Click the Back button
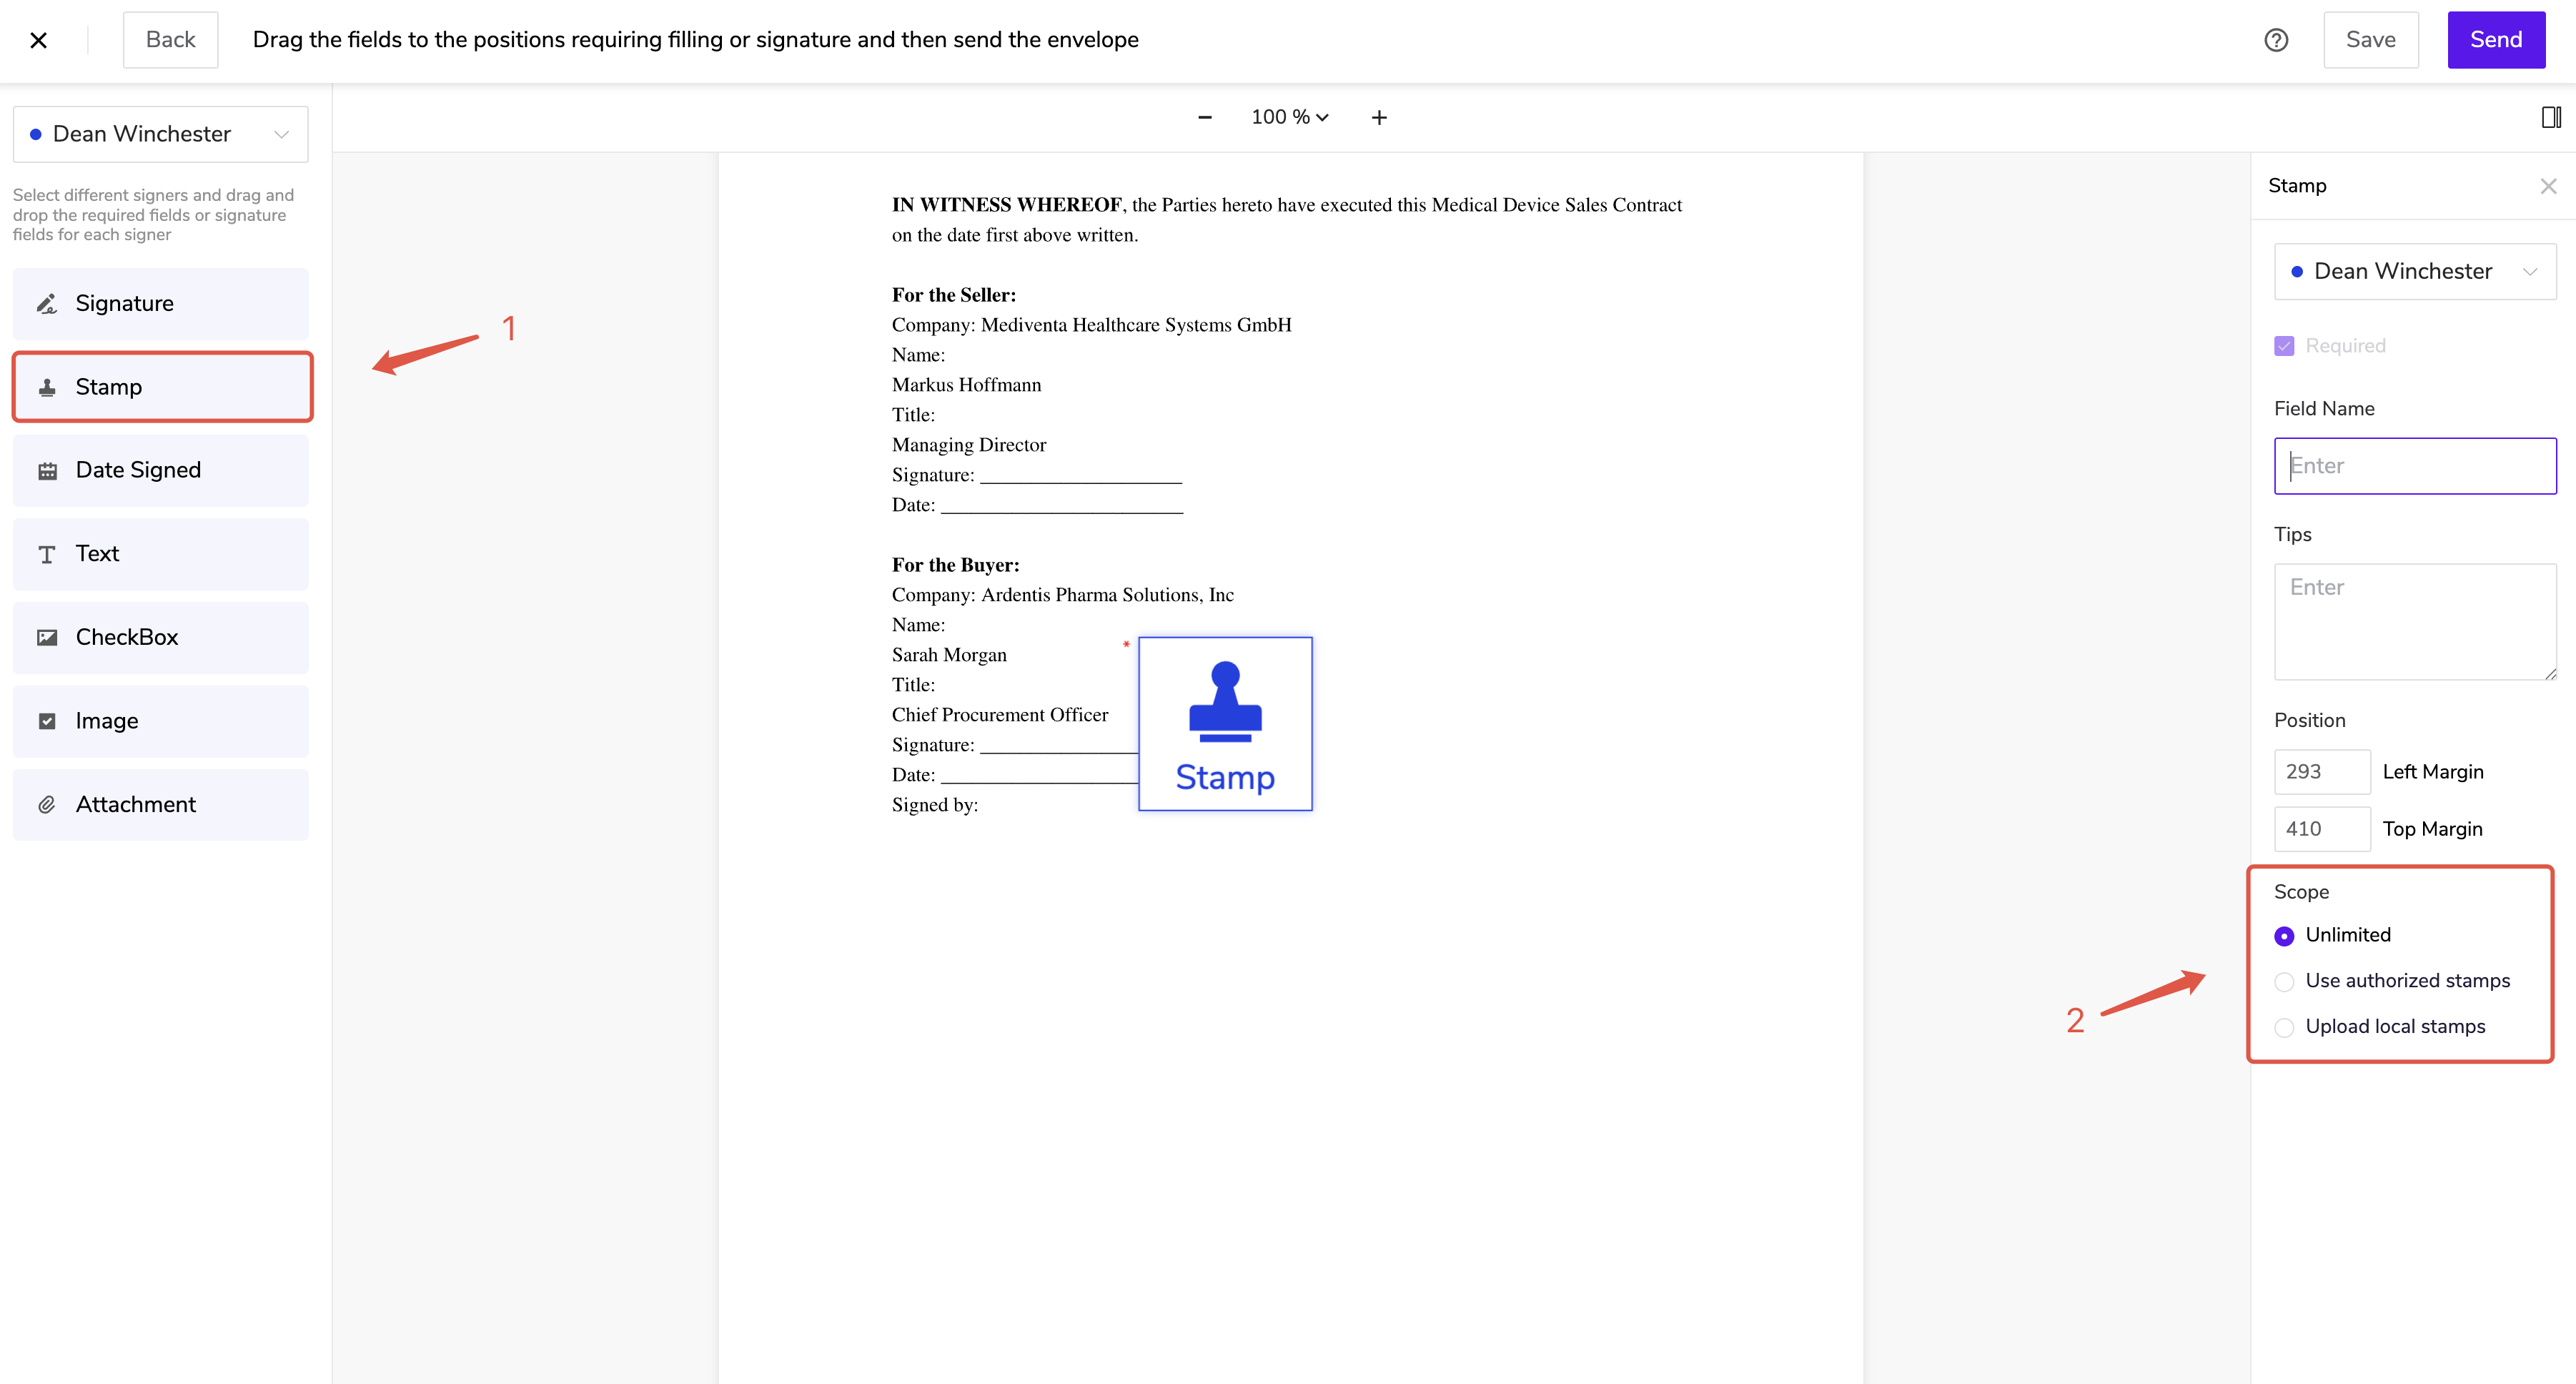 [170, 40]
